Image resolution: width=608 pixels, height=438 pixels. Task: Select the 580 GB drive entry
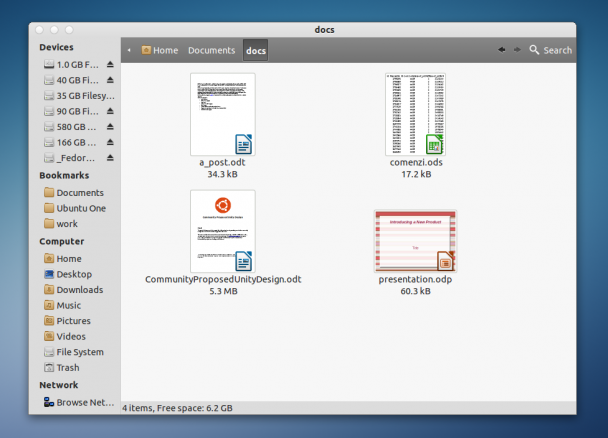70,127
